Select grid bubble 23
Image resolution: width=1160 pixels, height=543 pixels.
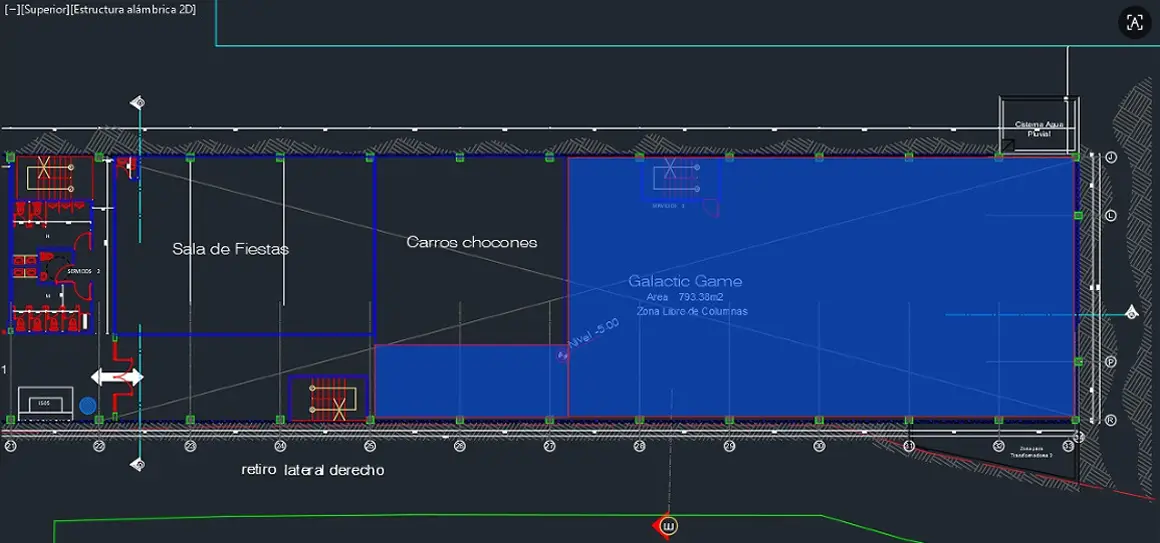coord(190,446)
